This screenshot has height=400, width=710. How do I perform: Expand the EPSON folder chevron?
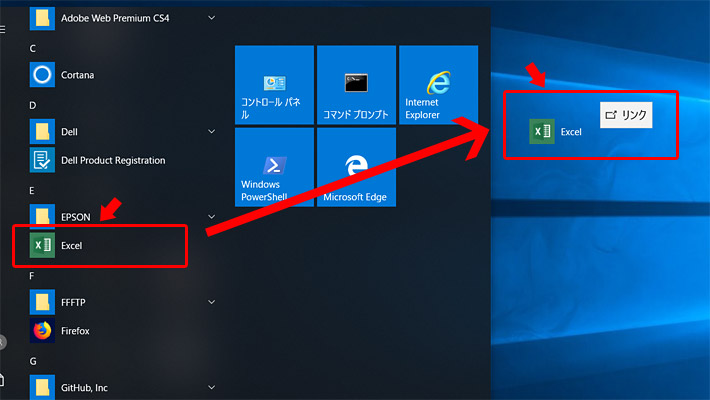211,217
